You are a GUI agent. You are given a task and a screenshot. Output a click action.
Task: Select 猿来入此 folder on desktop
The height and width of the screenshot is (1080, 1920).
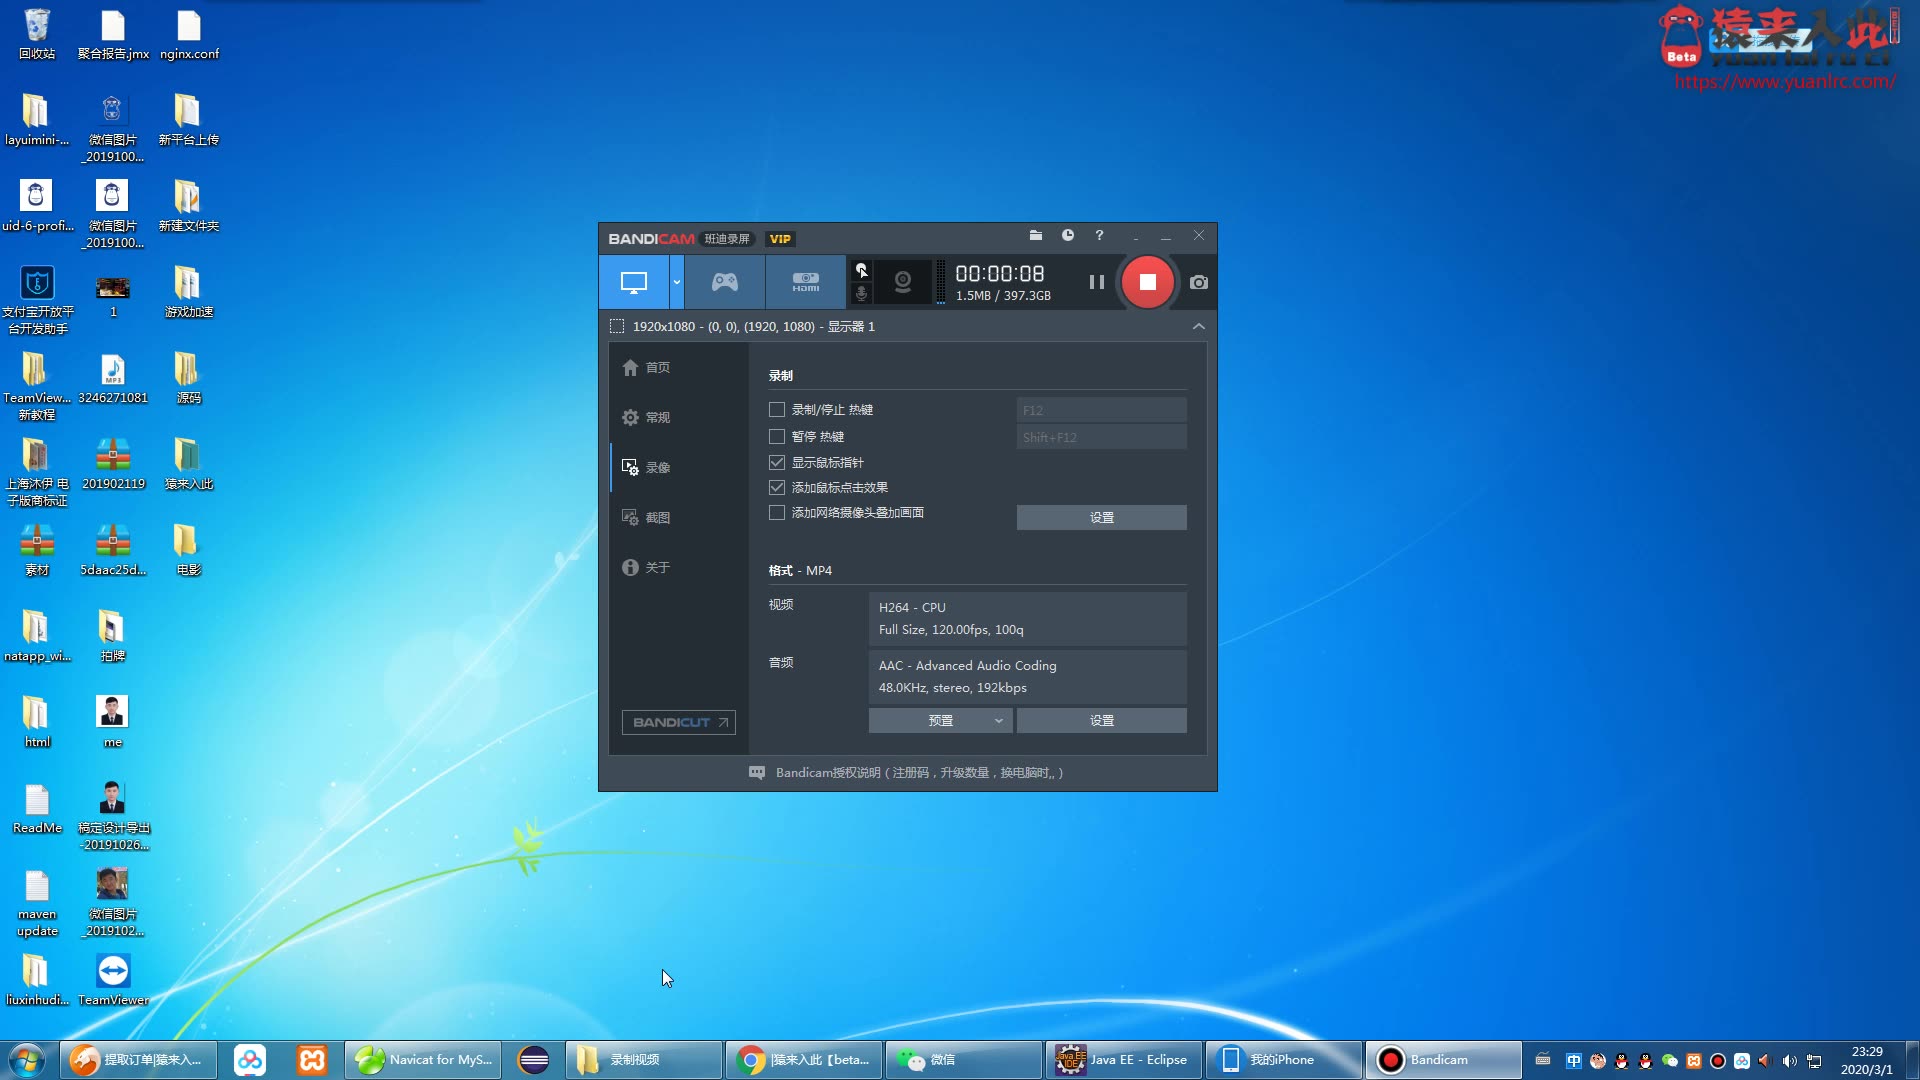[x=189, y=464]
